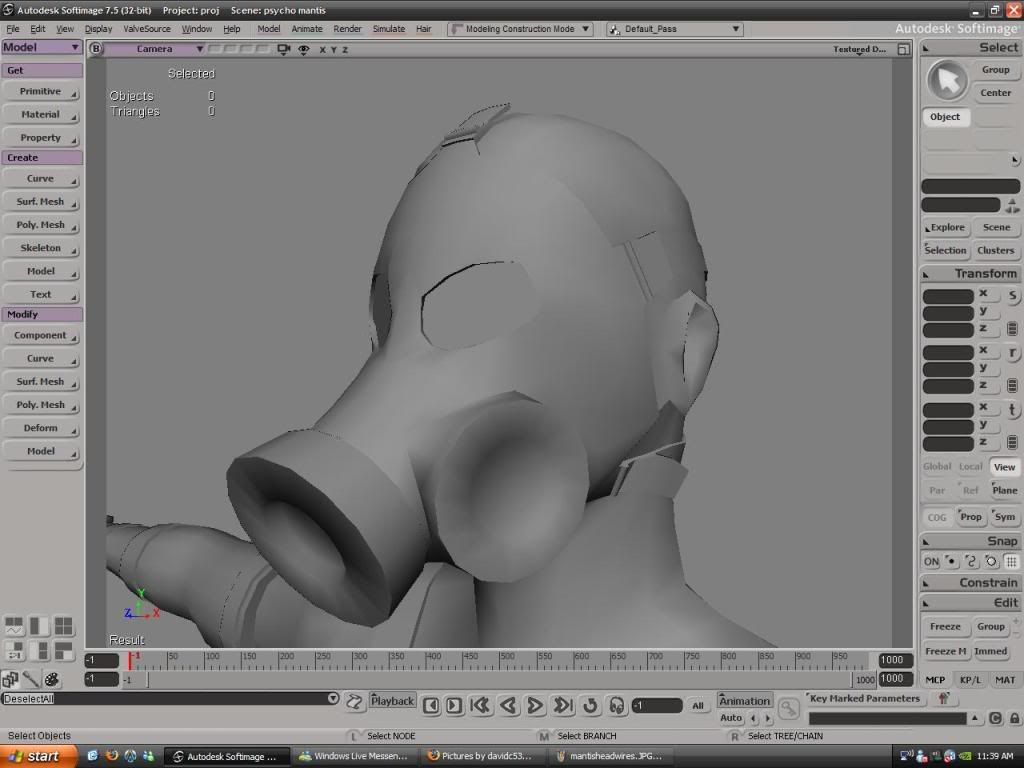Screen dimensions: 1024x768
Task: Click the large select arrow tool icon
Action: pos(946,81)
